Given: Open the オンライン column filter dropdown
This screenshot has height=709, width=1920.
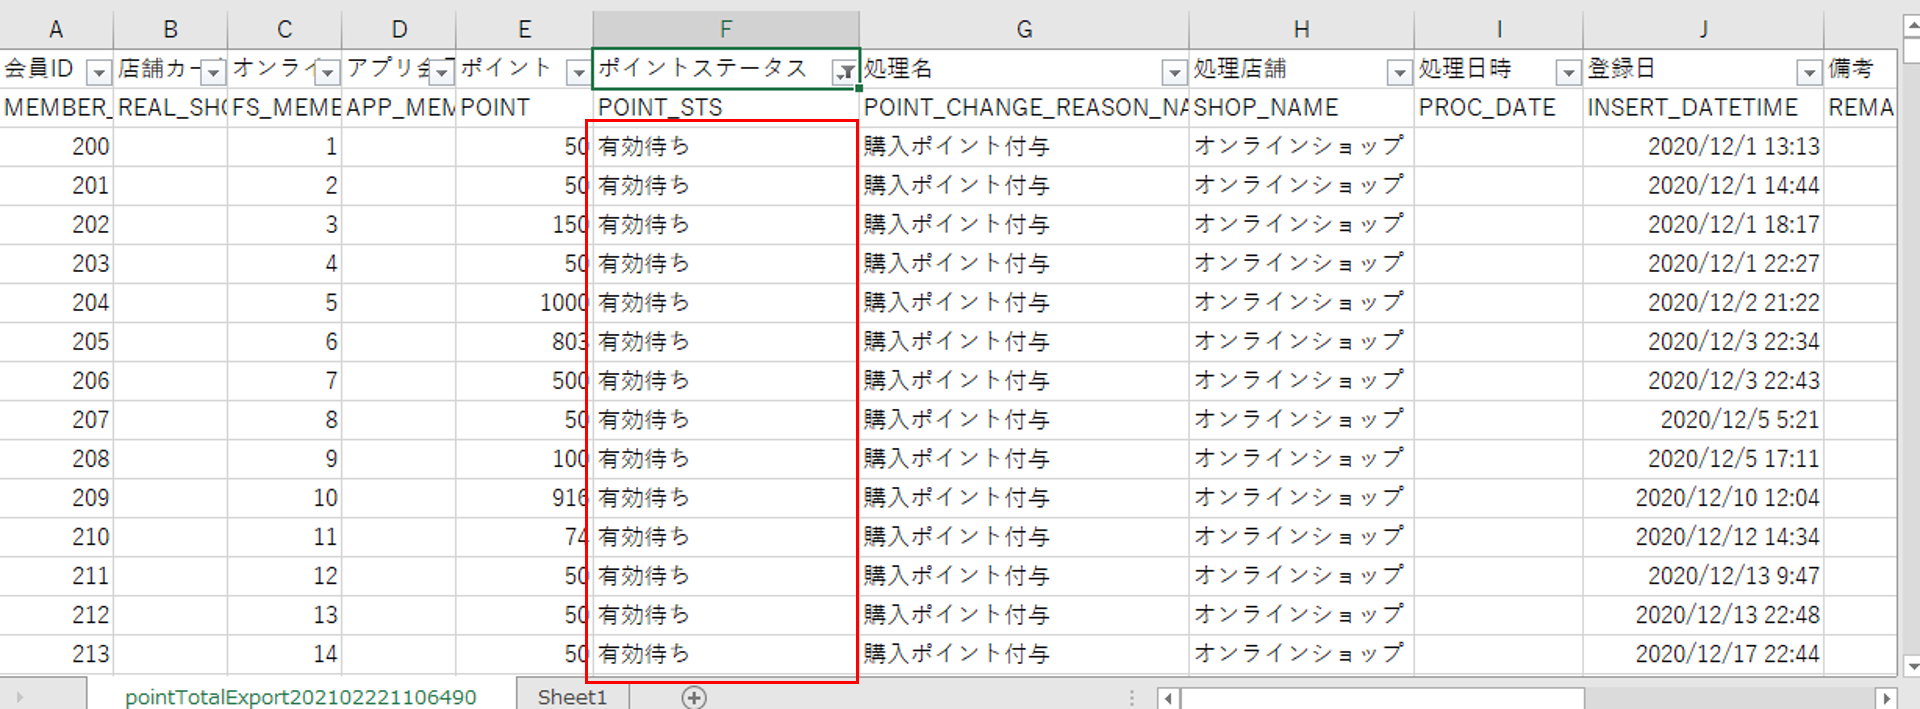Looking at the screenshot, I should pos(327,72).
